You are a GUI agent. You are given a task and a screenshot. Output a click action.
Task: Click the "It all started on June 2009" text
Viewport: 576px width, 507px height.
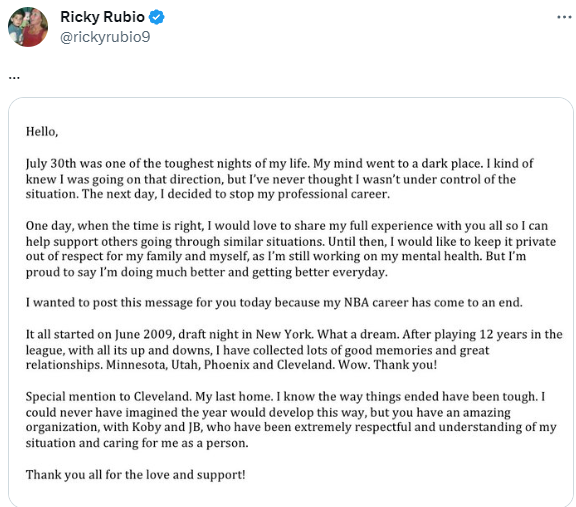(99, 334)
